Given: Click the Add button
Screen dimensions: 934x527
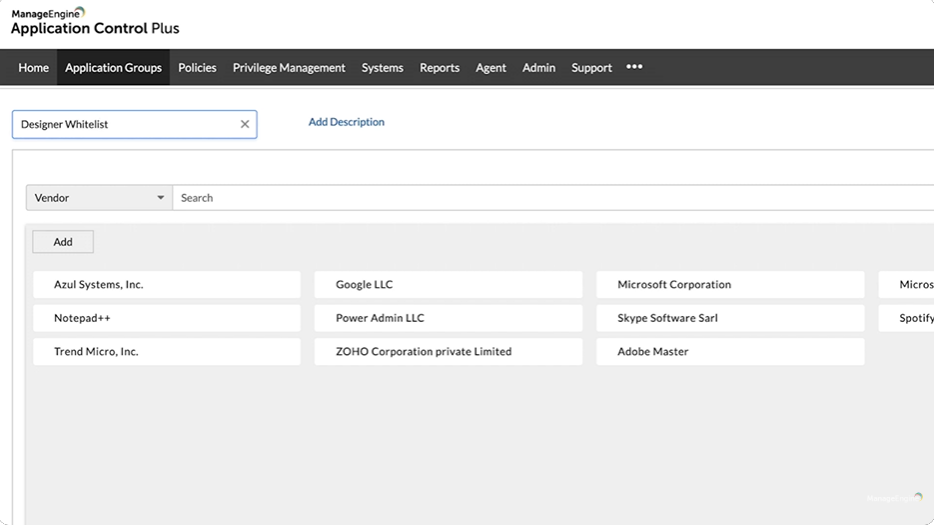Looking at the screenshot, I should point(63,242).
